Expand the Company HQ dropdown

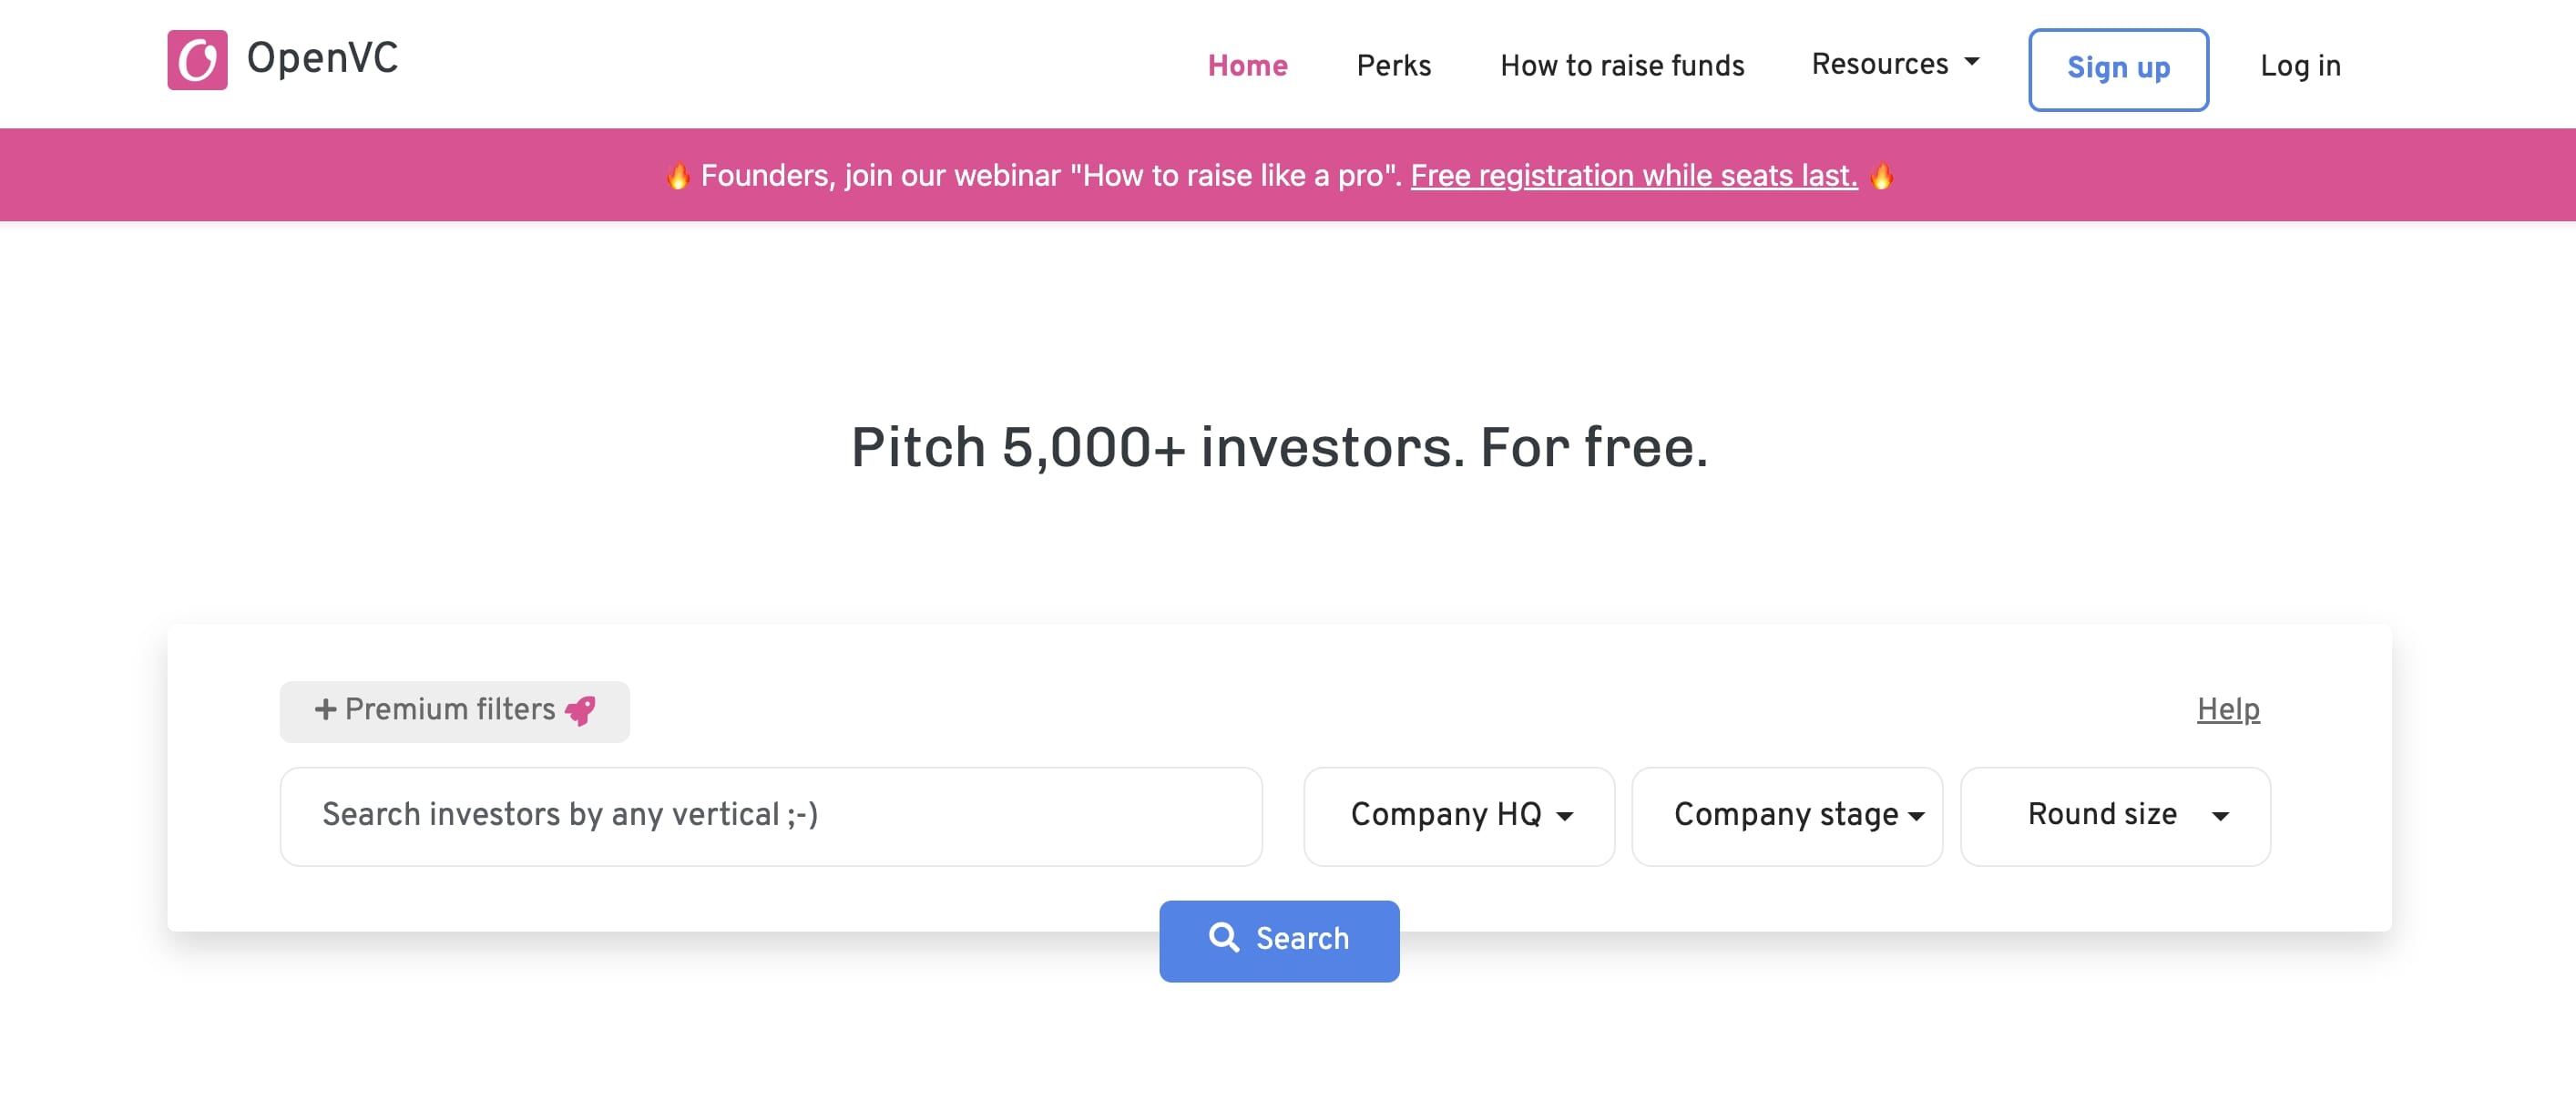click(x=1459, y=816)
